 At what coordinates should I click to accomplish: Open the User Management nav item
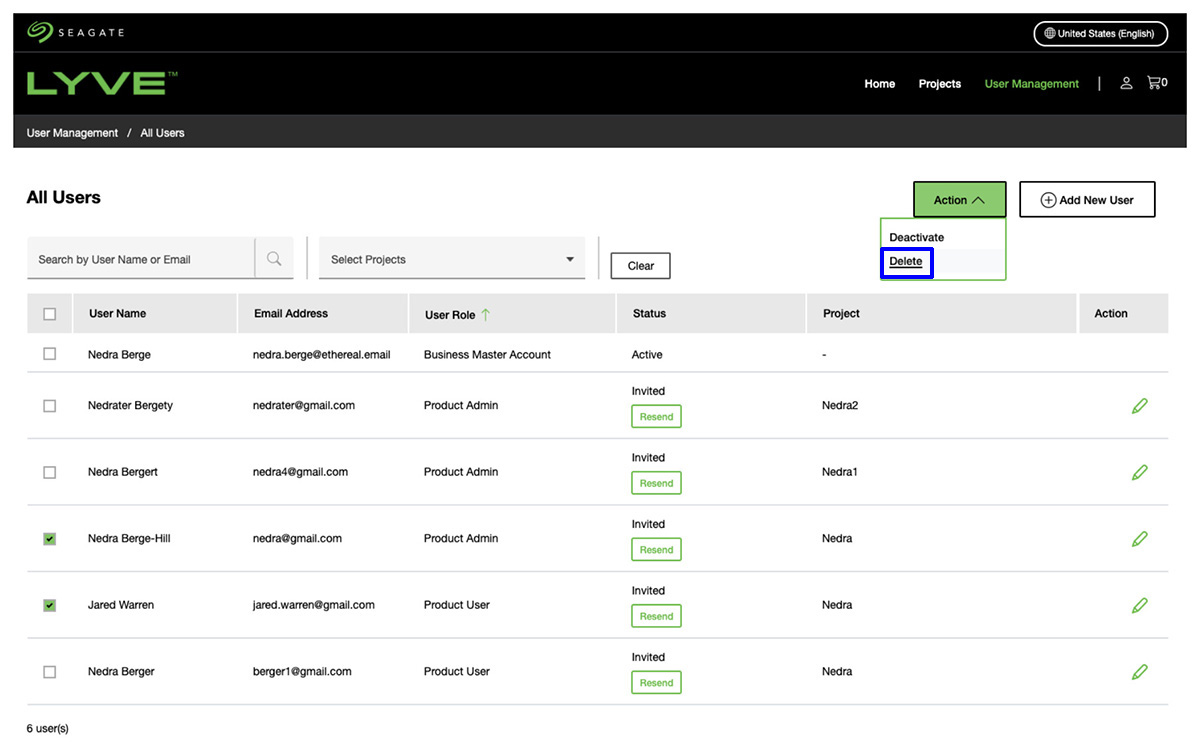pos(1032,84)
